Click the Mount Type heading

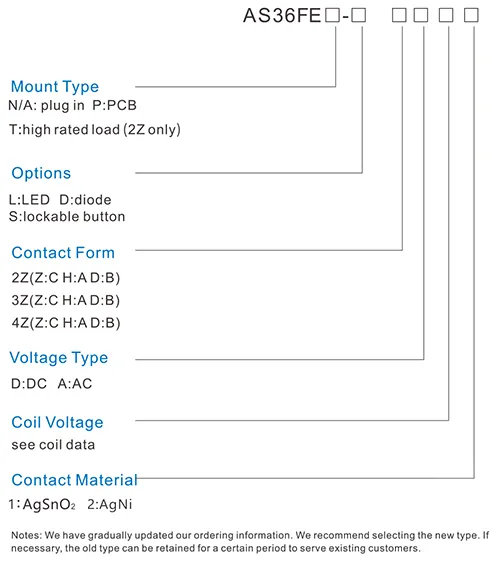point(55,87)
